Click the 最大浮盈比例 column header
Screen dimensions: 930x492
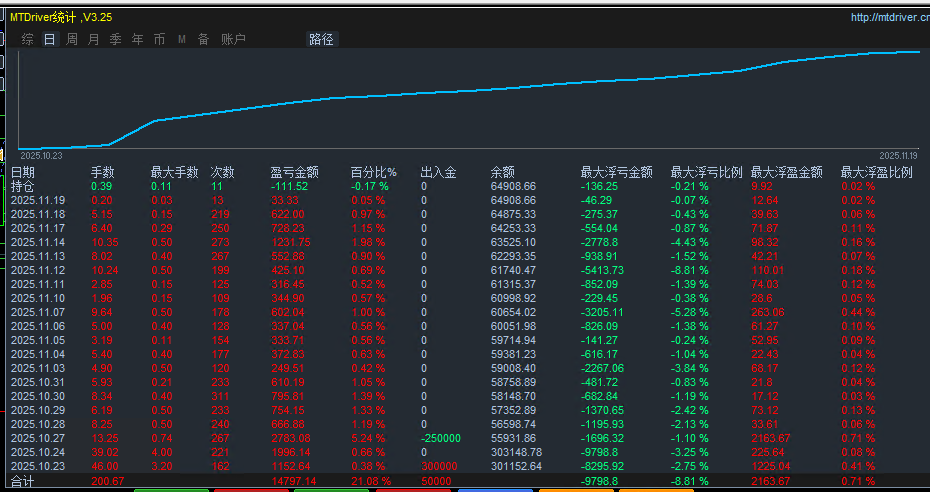pyautogui.click(x=877, y=172)
